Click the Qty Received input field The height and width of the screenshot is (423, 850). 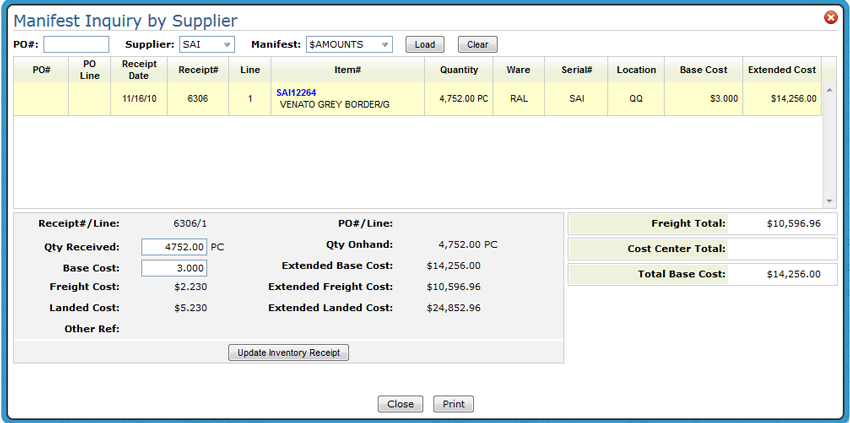pyautogui.click(x=174, y=246)
